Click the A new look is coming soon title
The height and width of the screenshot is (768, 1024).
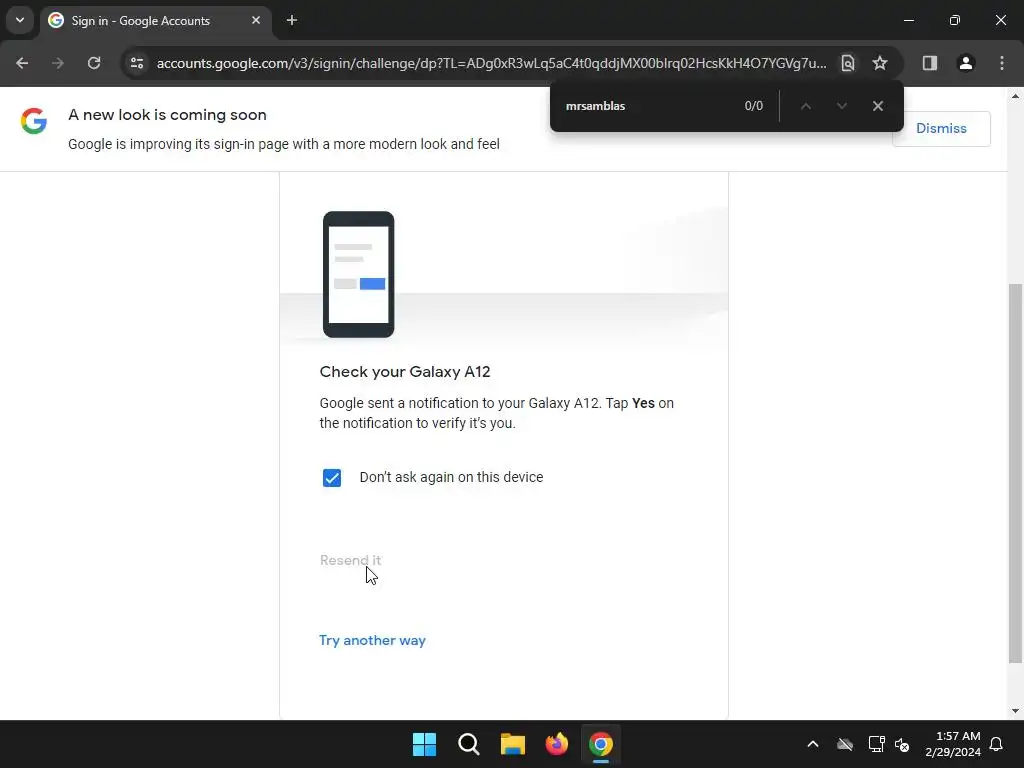[x=167, y=115]
